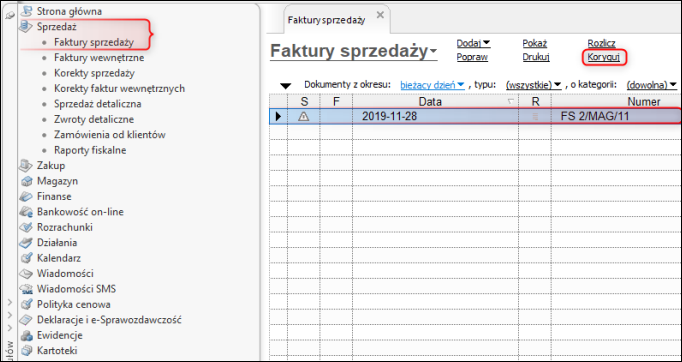Open Faktury wewnętrzne list
The width and height of the screenshot is (682, 362).
click(99, 57)
